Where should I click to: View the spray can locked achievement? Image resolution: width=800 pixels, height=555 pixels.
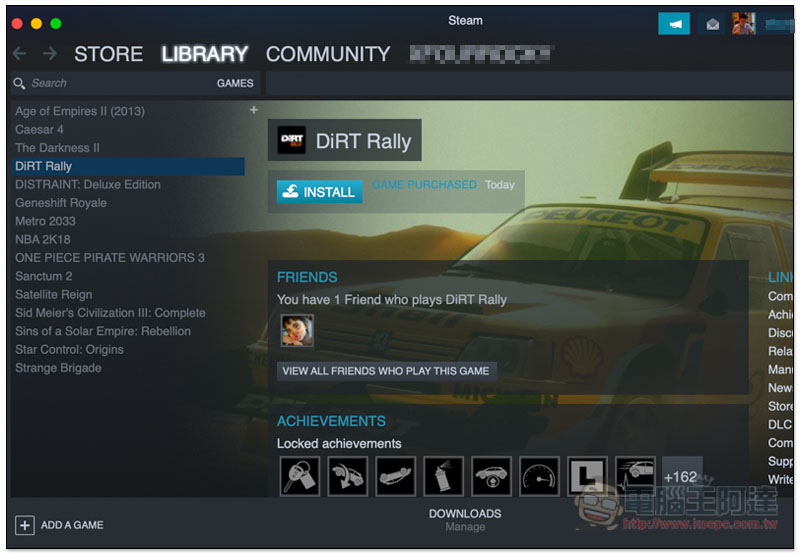pyautogui.click(x=443, y=476)
